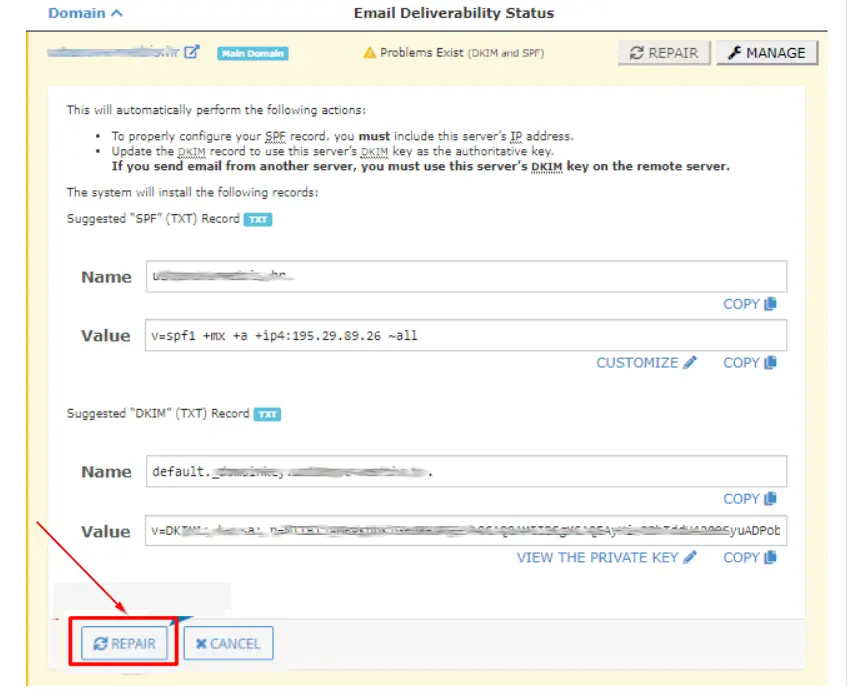
Task: Click the DKIM value field
Action: pos(466,531)
